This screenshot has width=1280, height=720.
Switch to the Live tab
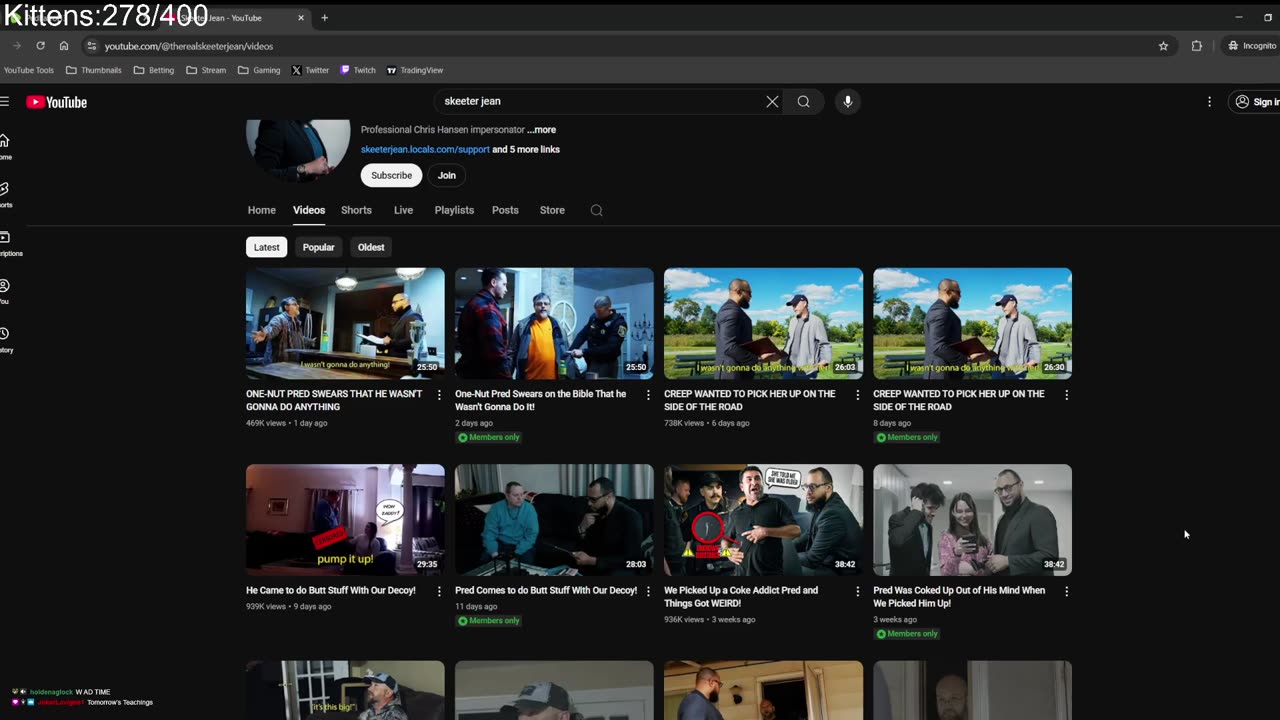(403, 210)
